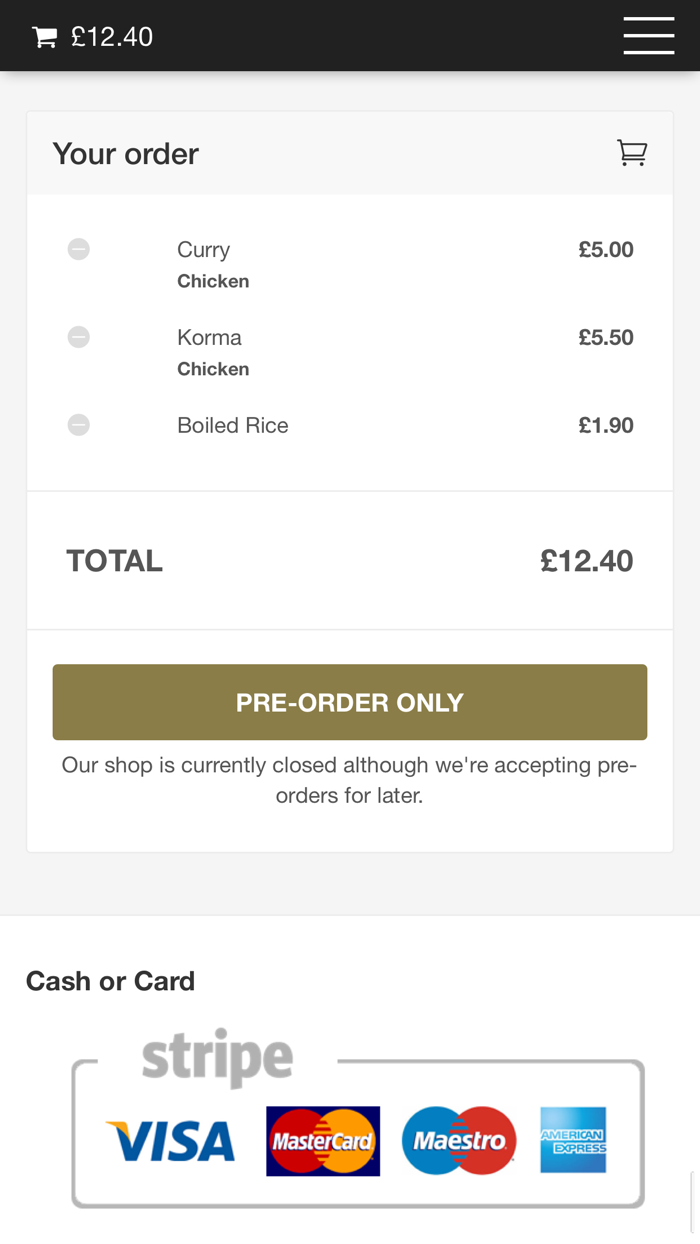
Task: Click the TOTAL £12.40 amount
Action: 586,560
